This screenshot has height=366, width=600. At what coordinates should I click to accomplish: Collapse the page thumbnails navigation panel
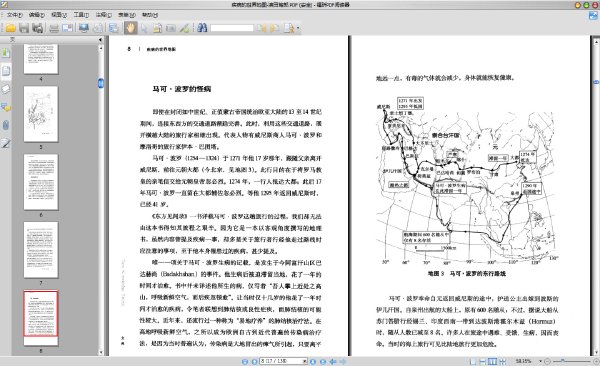tap(100, 39)
